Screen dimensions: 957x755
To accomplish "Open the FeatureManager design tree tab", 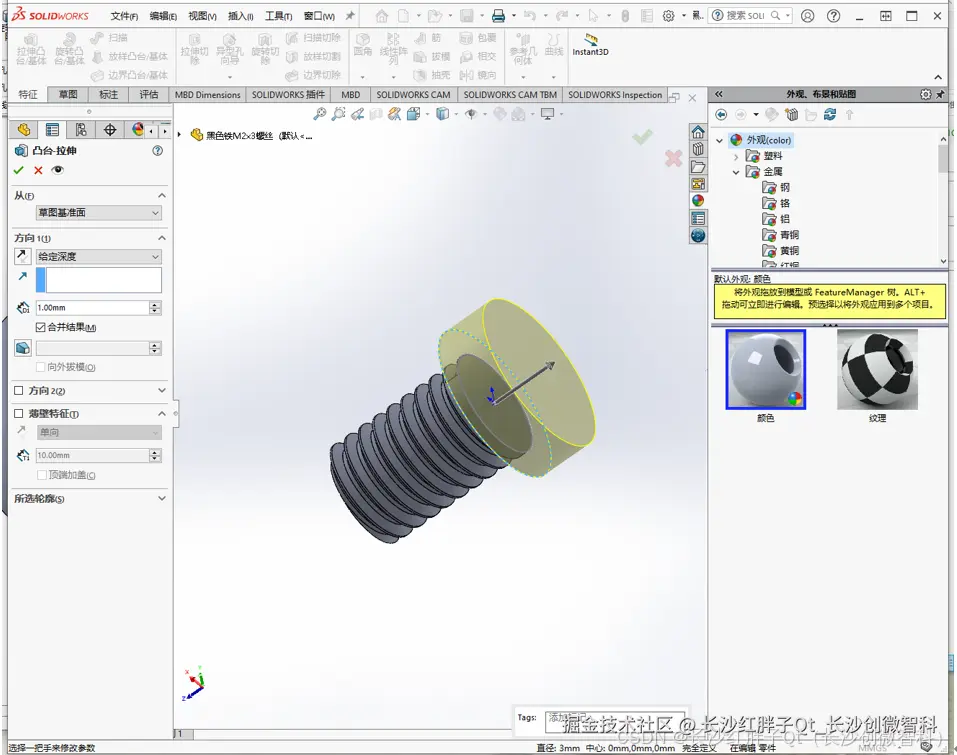I will pyautogui.click(x=24, y=129).
